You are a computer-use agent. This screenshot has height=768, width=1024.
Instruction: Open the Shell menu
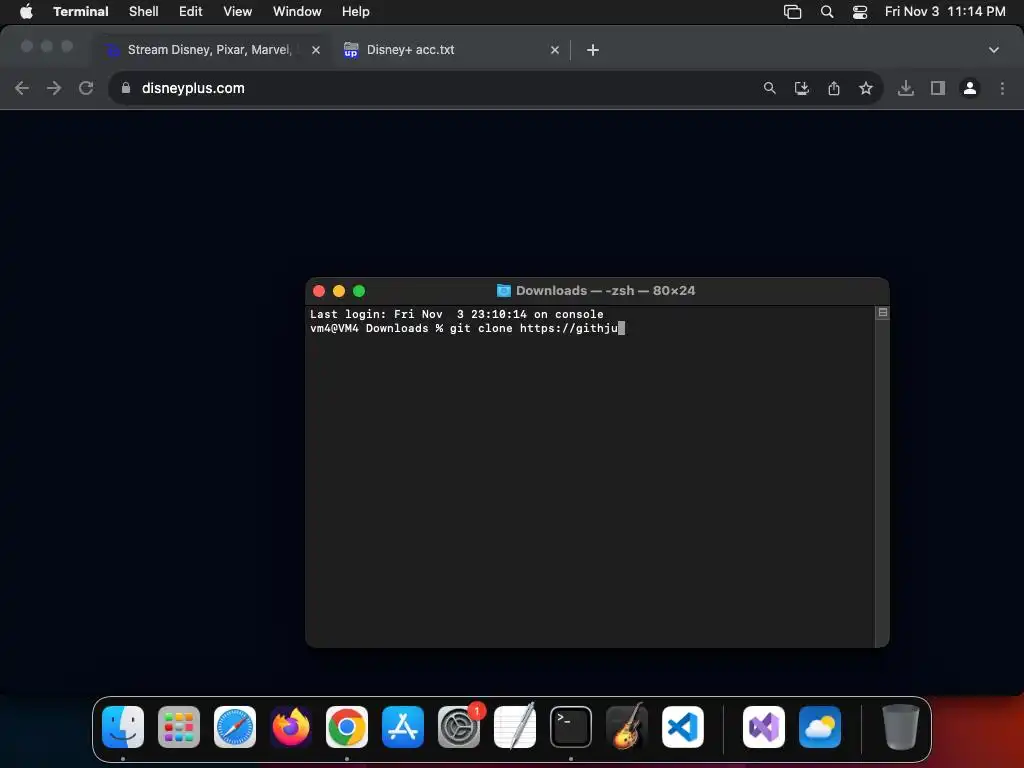144,12
